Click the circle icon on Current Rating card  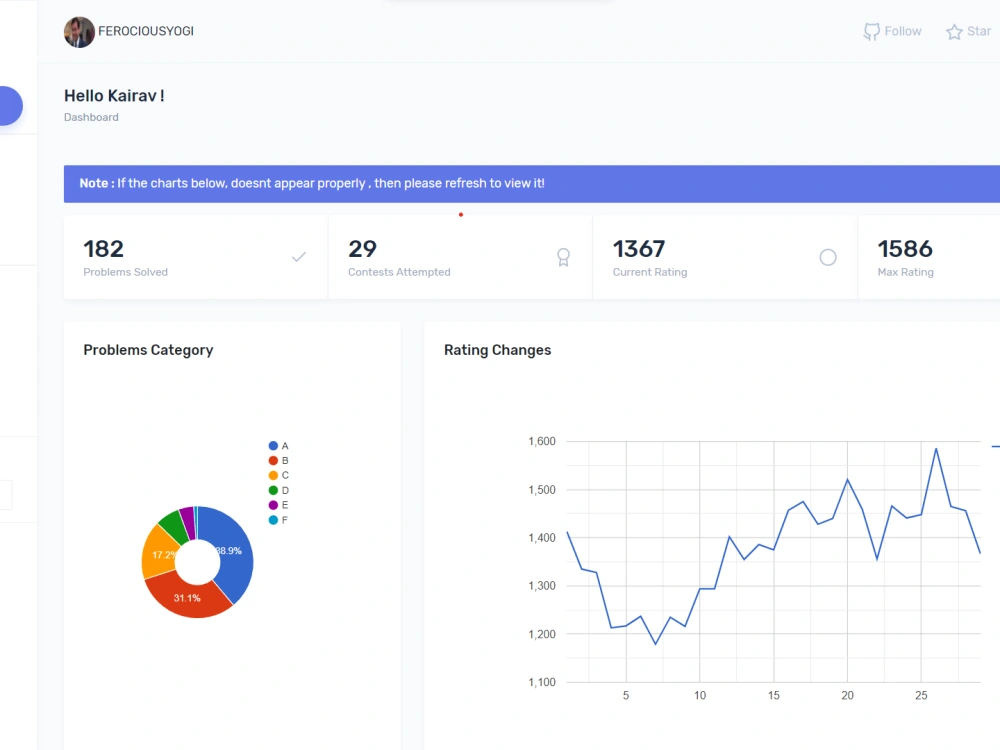coord(828,257)
